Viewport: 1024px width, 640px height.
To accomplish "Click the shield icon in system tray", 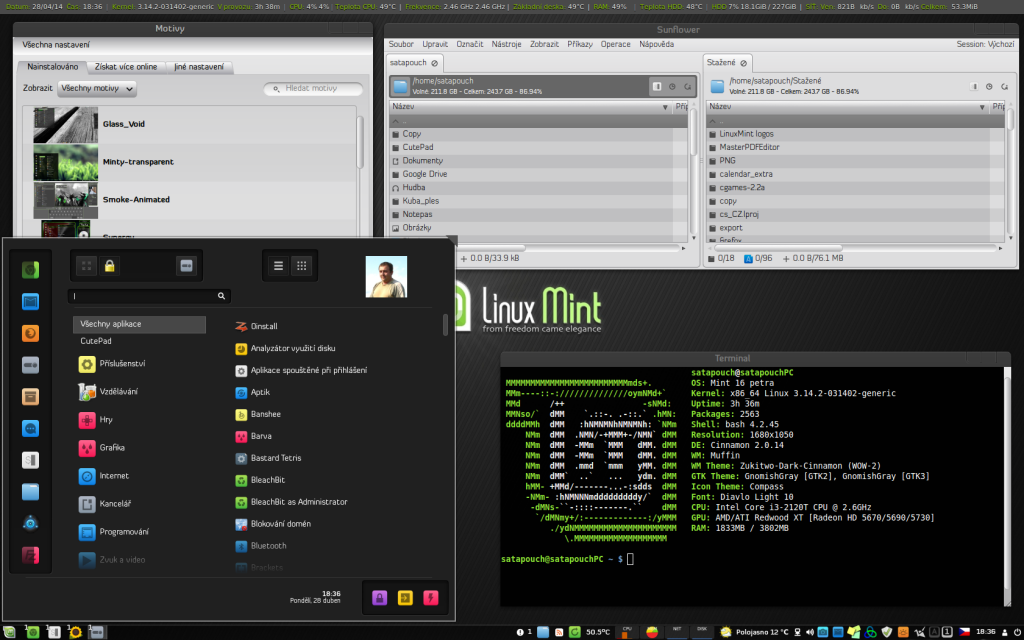I will pos(886,632).
